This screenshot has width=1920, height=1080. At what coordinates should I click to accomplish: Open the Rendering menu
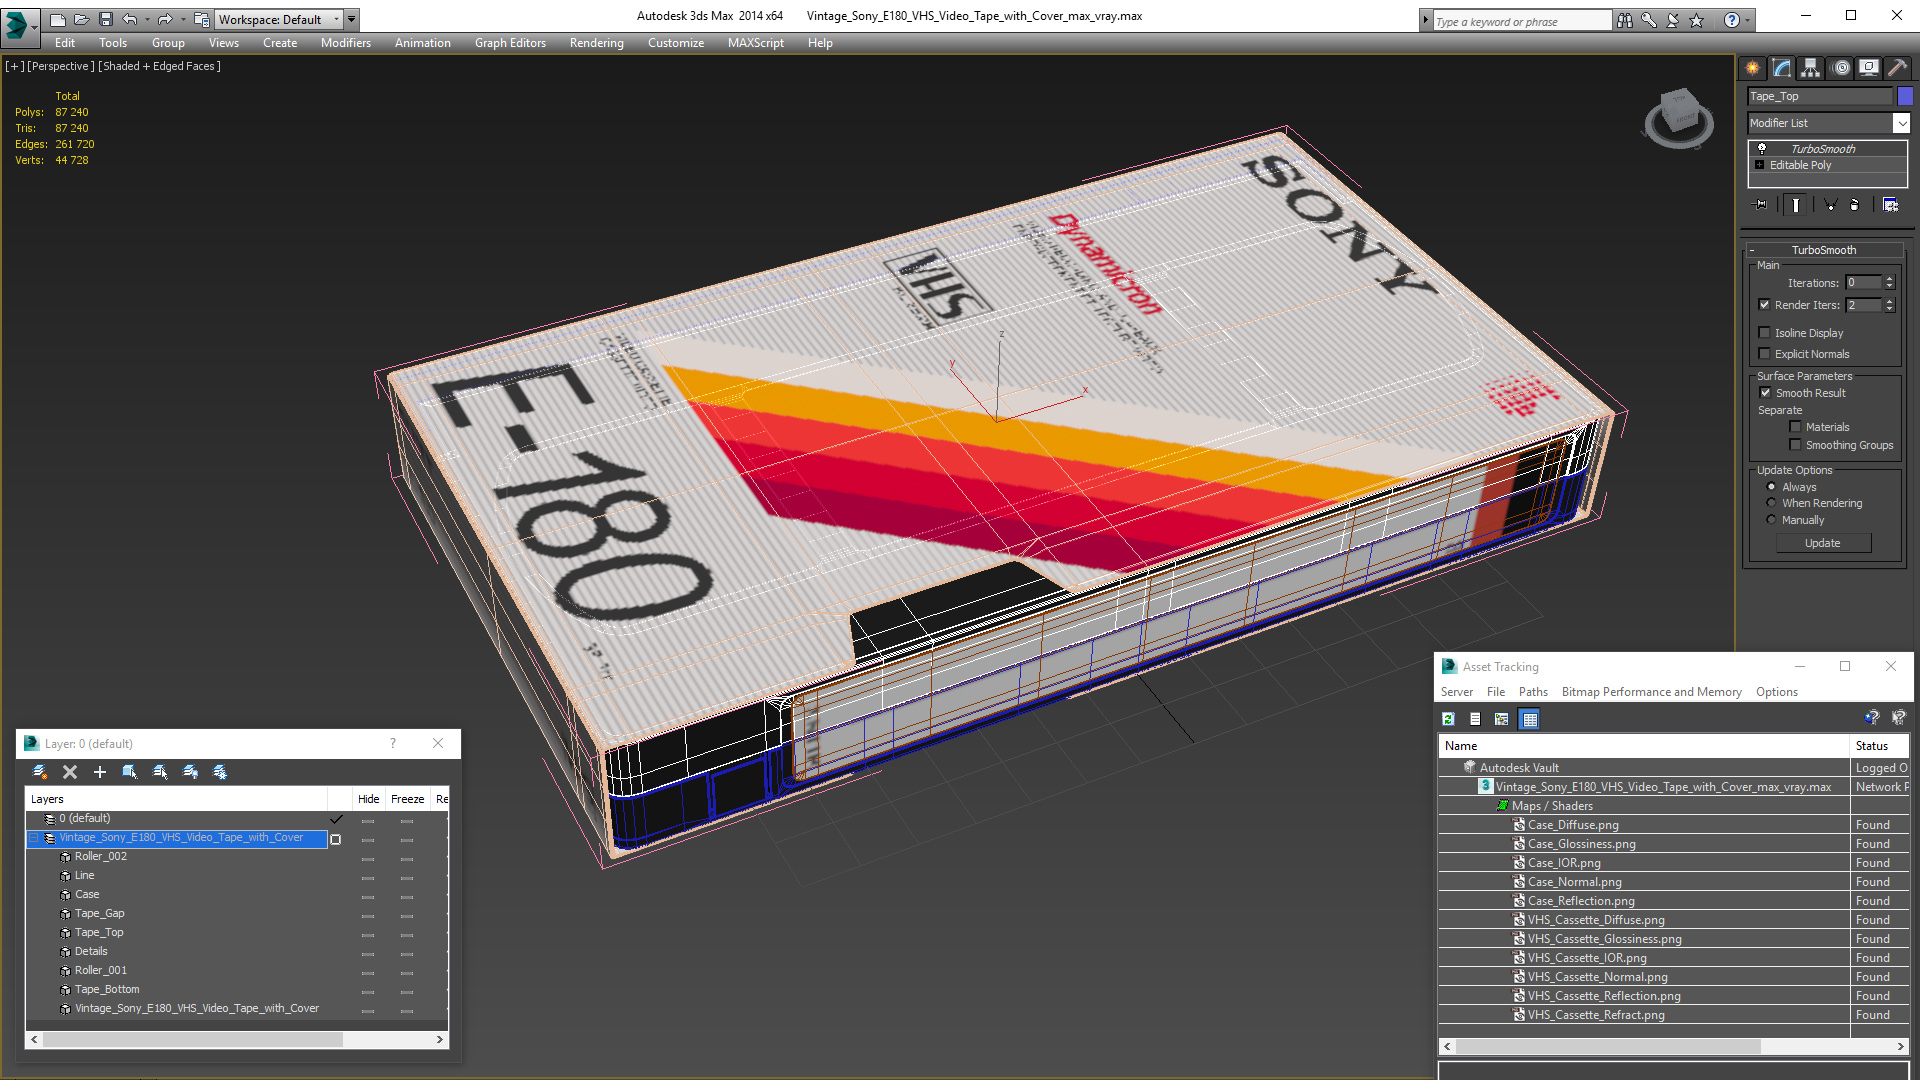596,43
